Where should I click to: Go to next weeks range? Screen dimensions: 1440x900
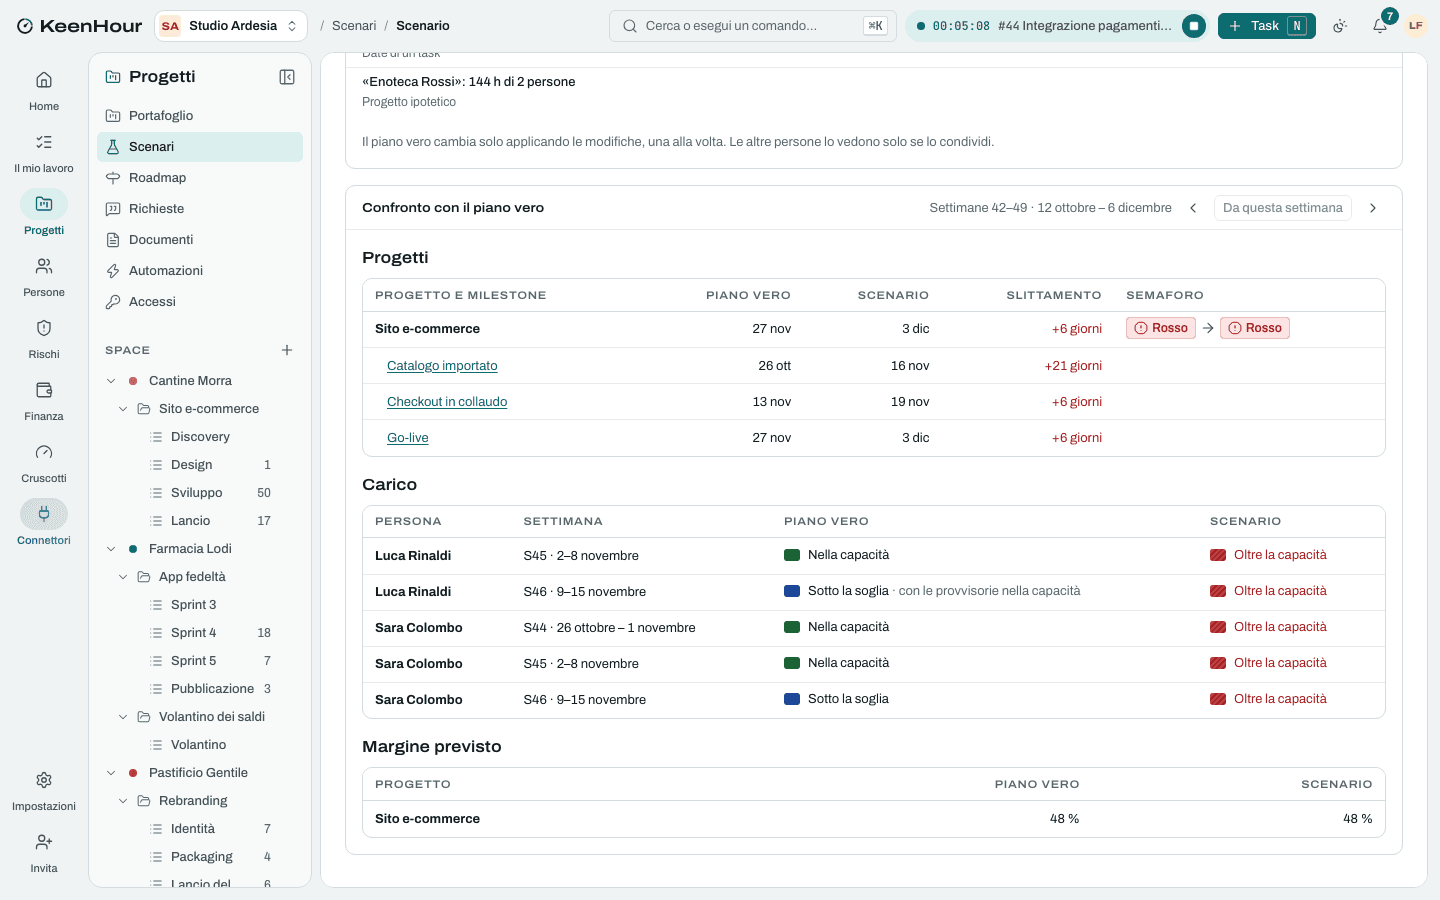pyautogui.click(x=1373, y=208)
